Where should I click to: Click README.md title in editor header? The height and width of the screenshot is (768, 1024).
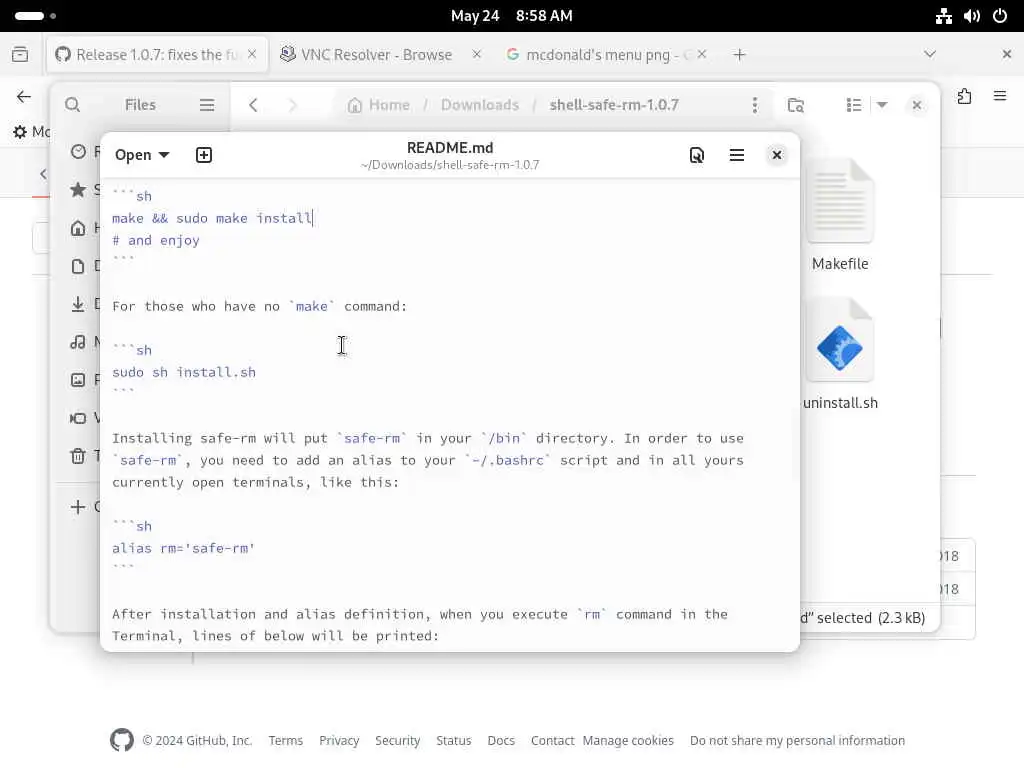tap(449, 148)
